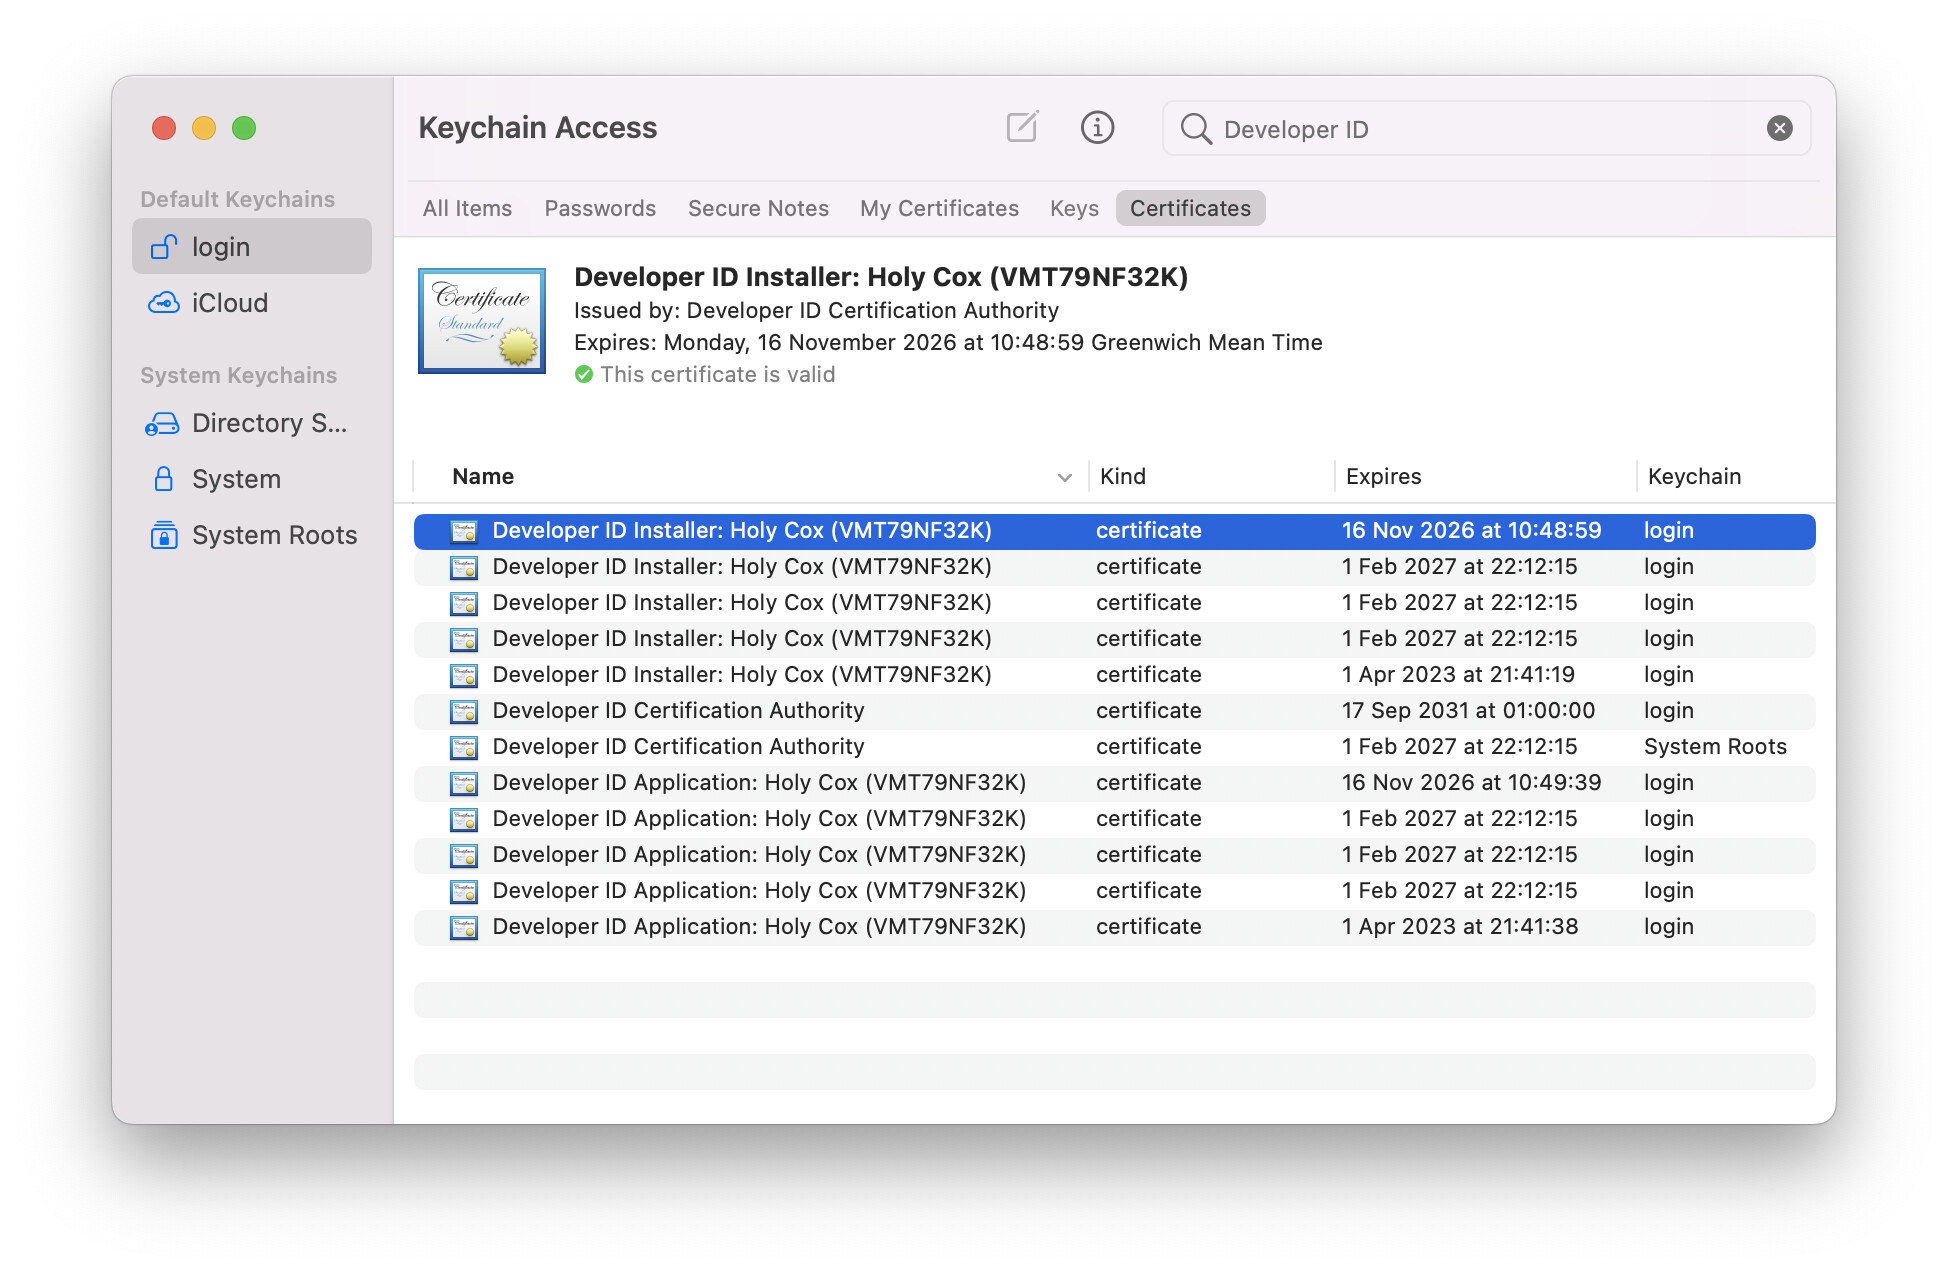
Task: Click the 17 Sep 2031 at 01:00:00 expiry cell
Action: pos(1468,711)
